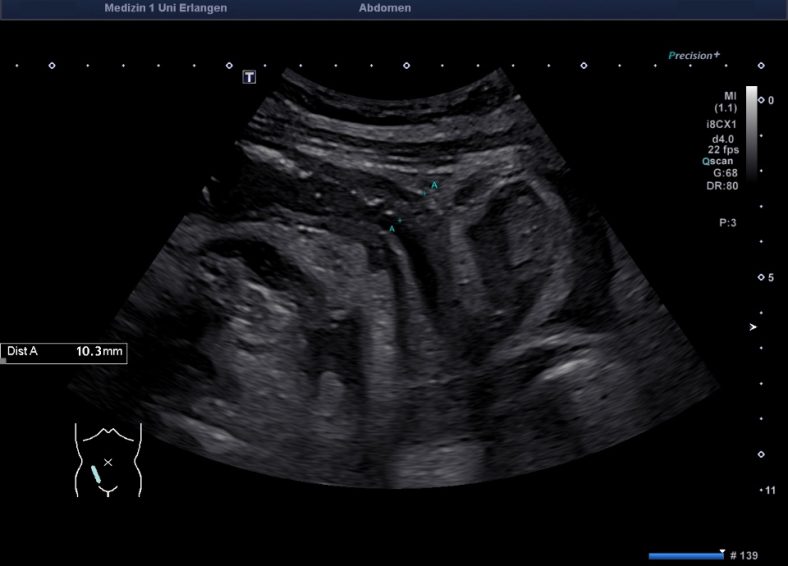Viewport: 788px width, 566px height.
Task: Click the Precision+ indicator
Action: tap(694, 56)
